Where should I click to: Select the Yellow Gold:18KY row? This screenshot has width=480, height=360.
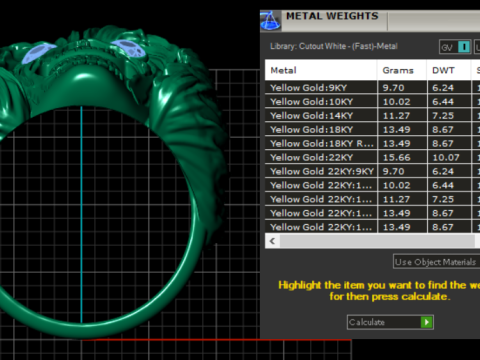coord(372,130)
